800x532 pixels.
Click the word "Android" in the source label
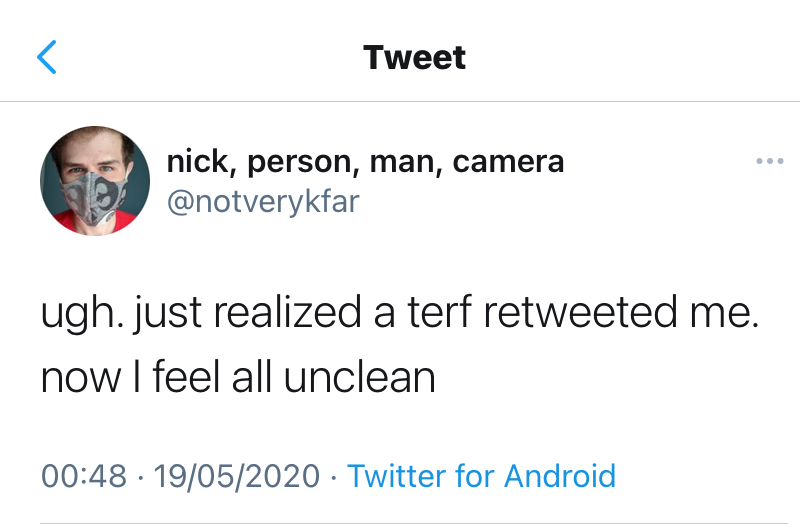(x=561, y=475)
